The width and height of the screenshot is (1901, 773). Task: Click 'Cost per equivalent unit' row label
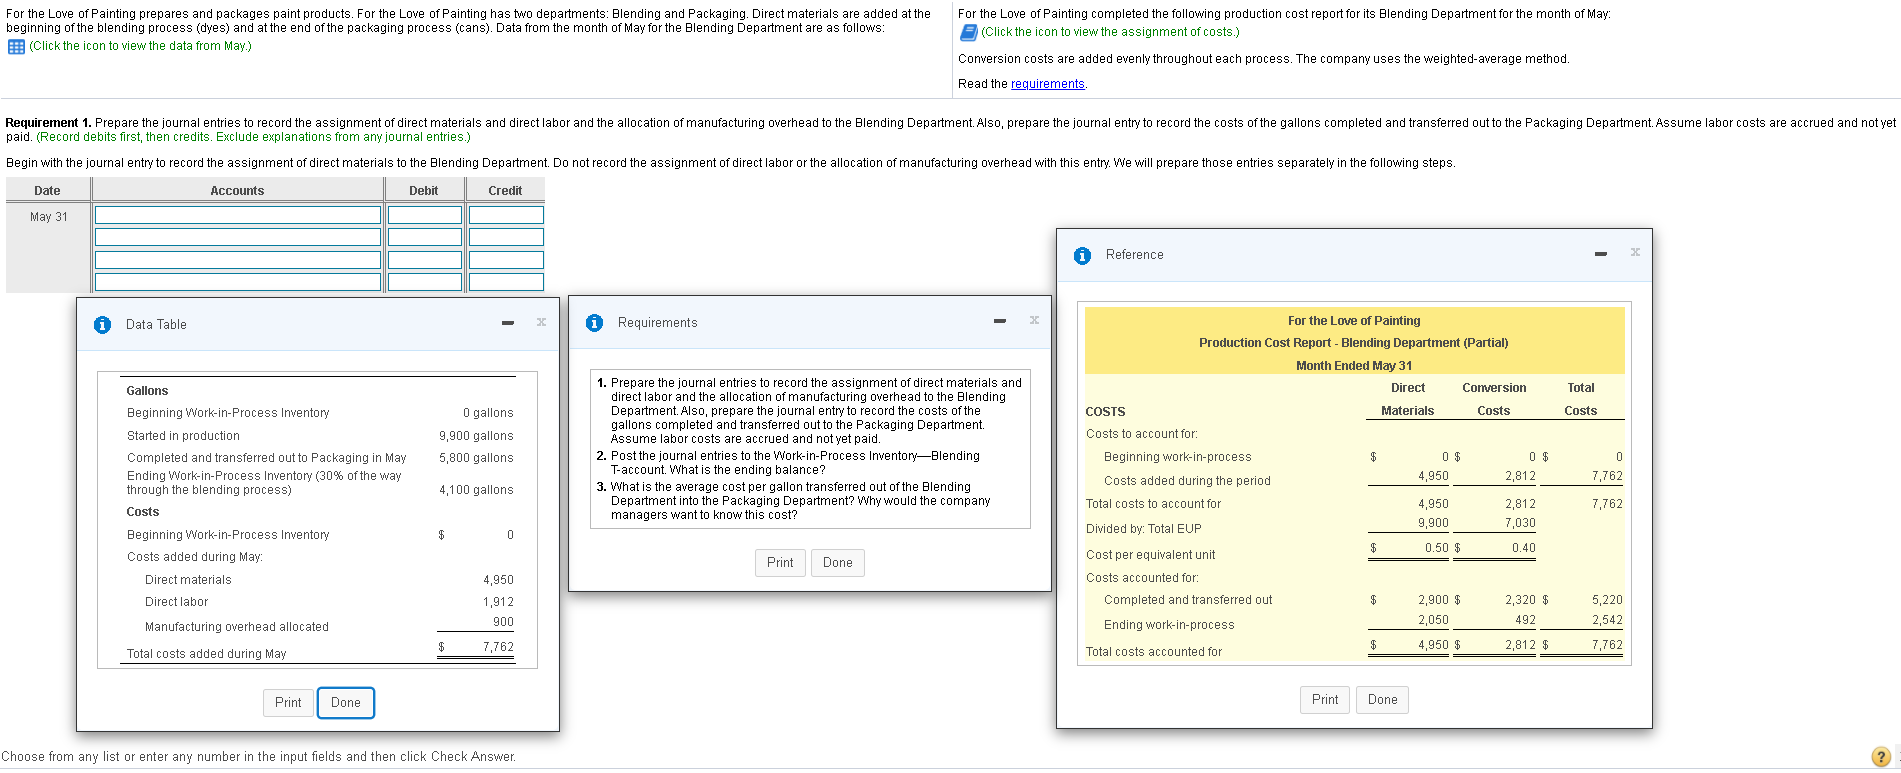1151,555
